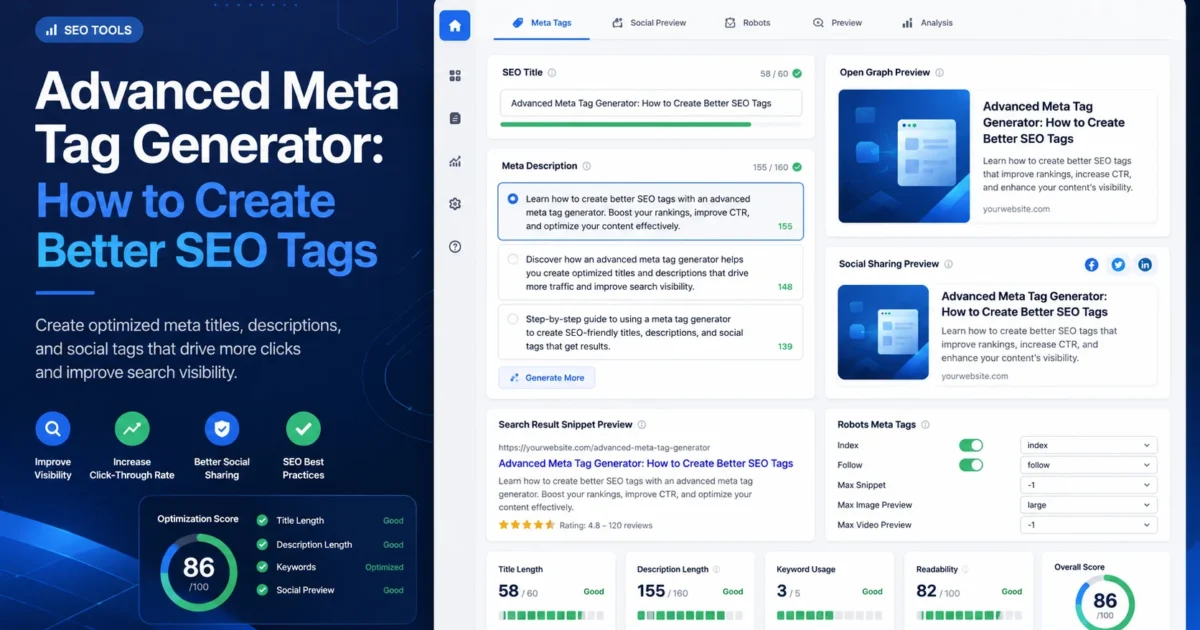Image resolution: width=1200 pixels, height=630 pixels.
Task: Select the 148-character meta description option
Action: (650, 273)
